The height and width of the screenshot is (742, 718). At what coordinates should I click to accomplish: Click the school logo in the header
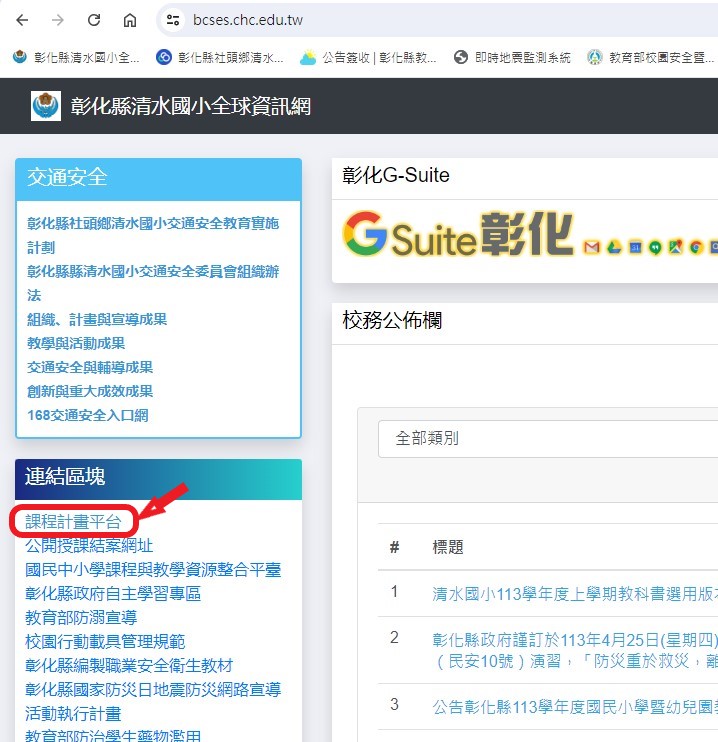(x=46, y=106)
